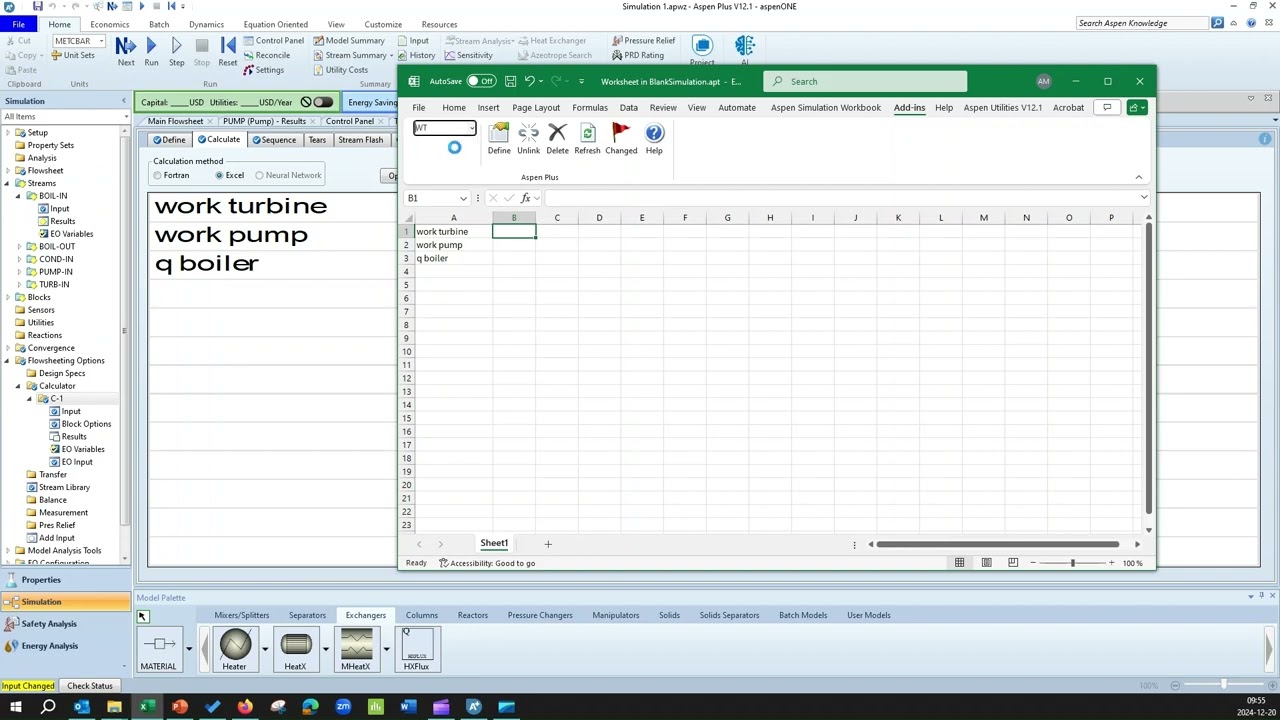Select the Heater model in palette
This screenshot has height=720, width=1280.
coord(234,649)
